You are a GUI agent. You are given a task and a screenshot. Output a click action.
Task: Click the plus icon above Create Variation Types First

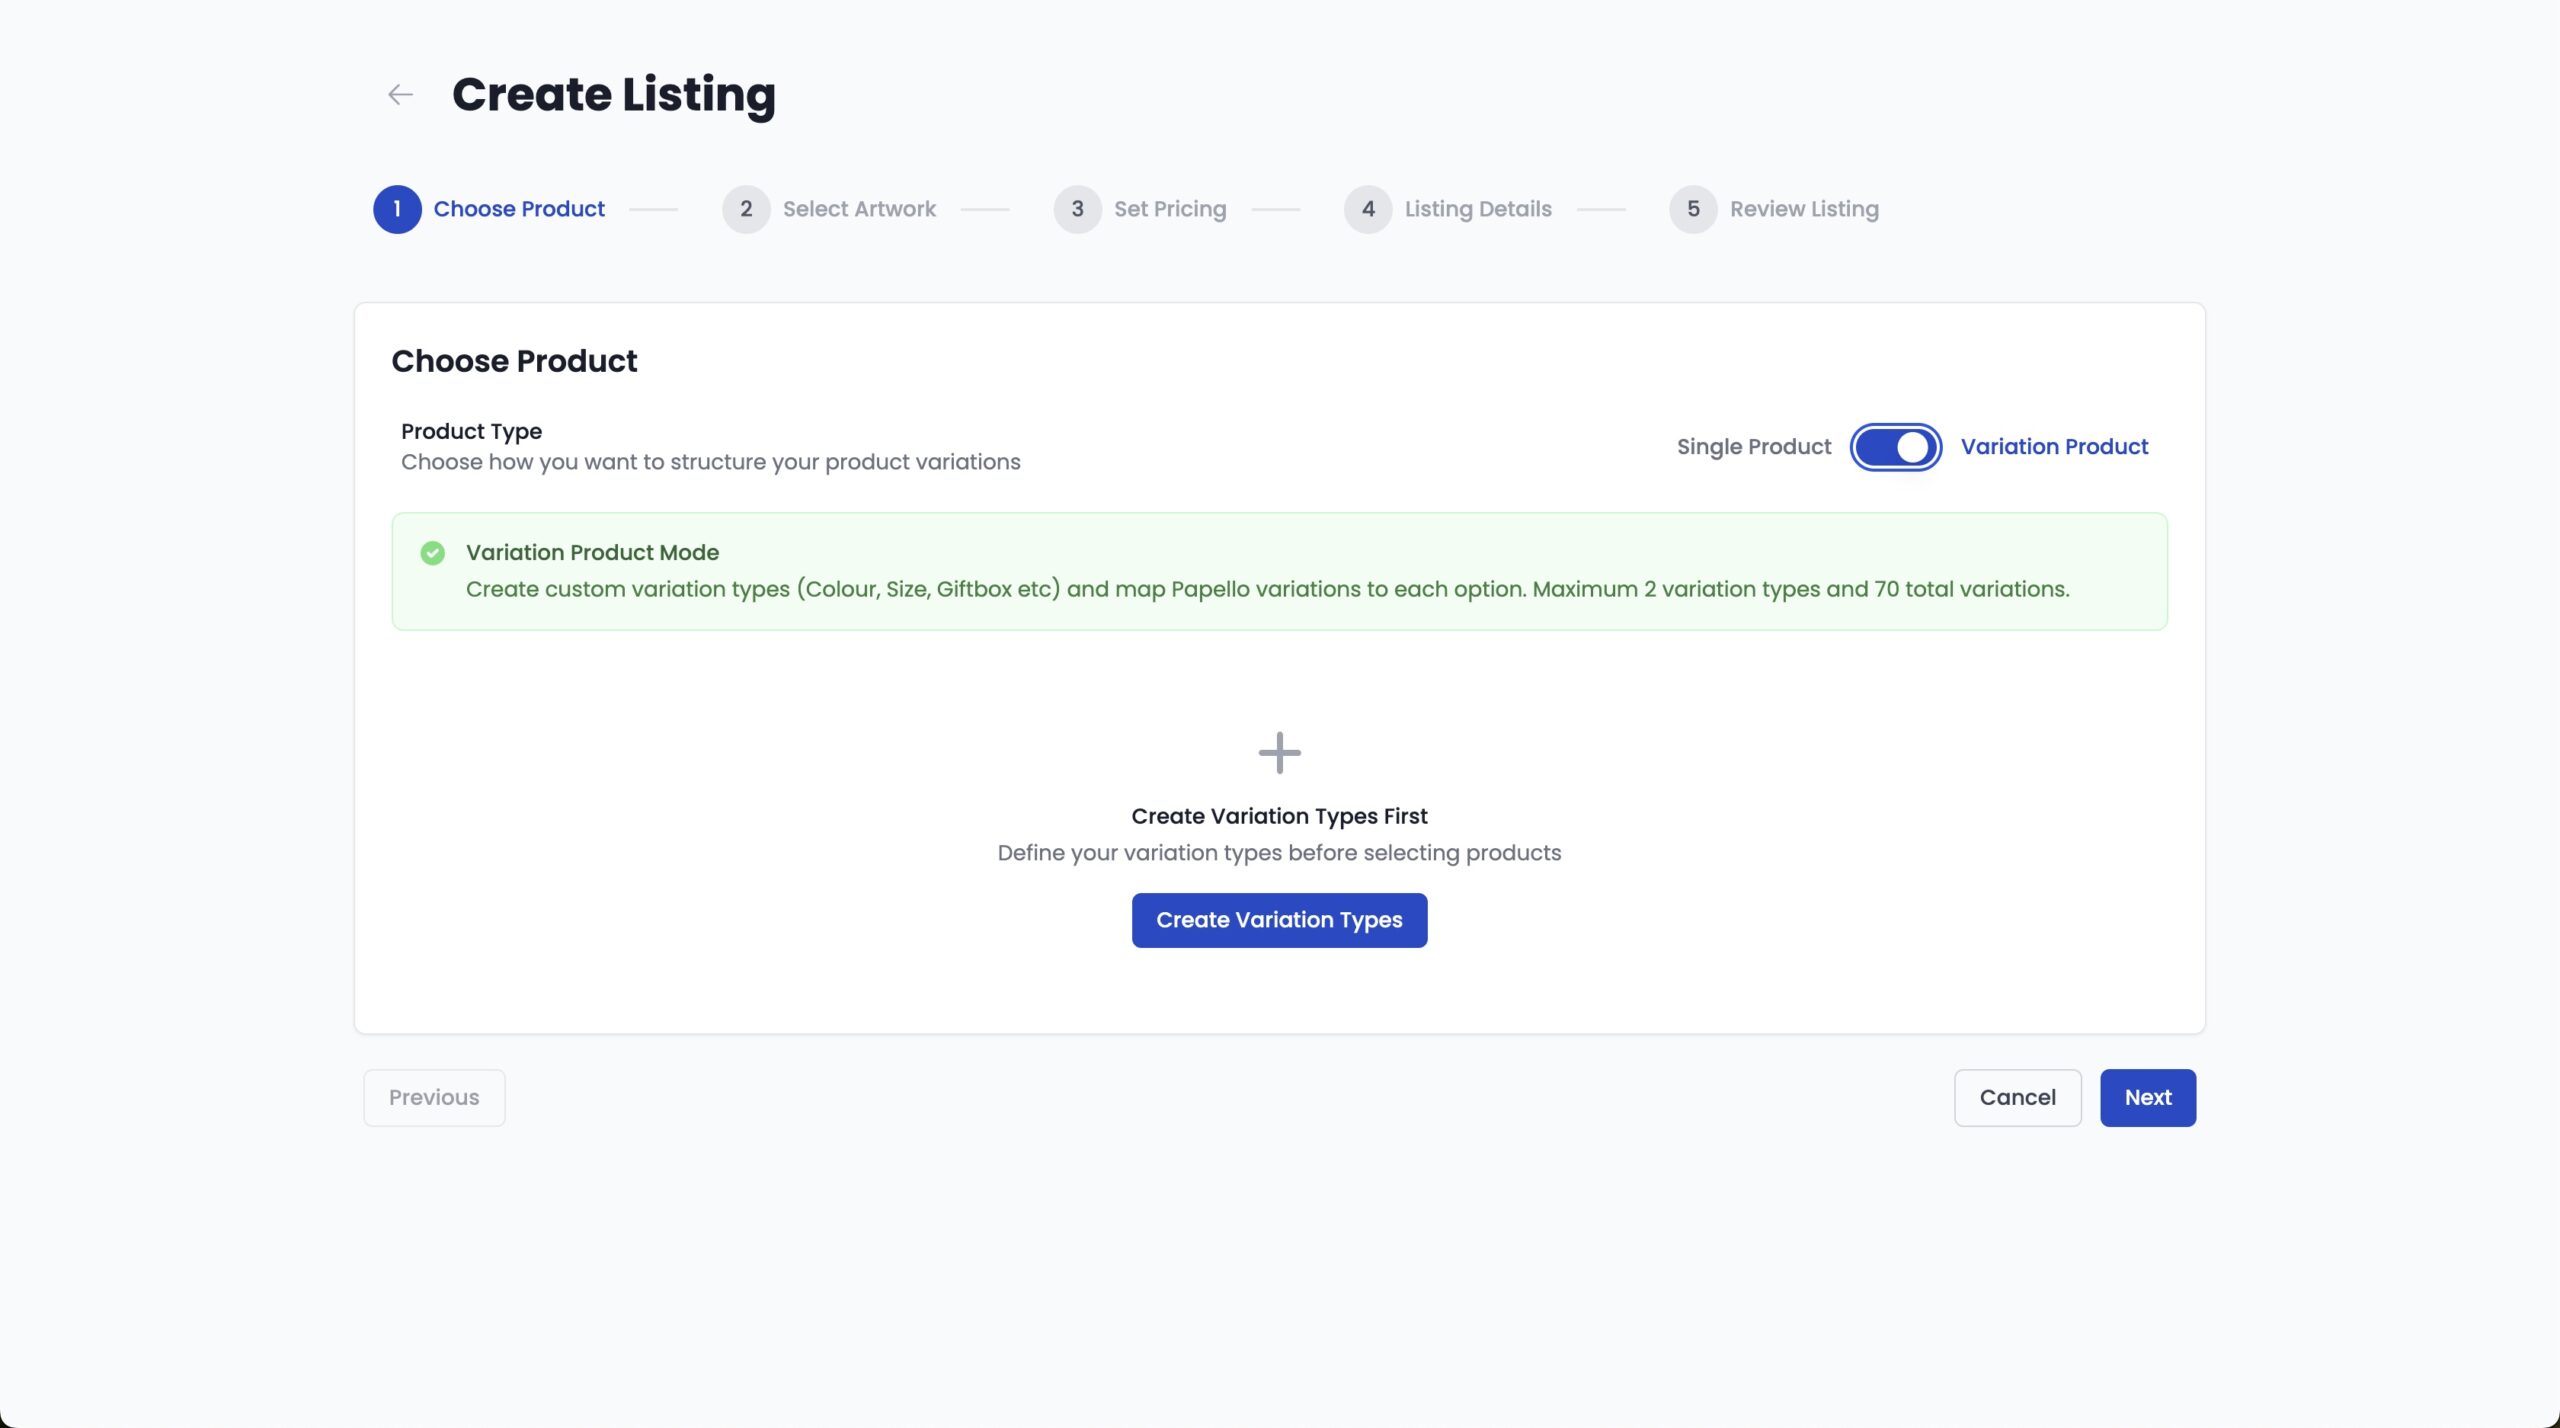click(1279, 753)
